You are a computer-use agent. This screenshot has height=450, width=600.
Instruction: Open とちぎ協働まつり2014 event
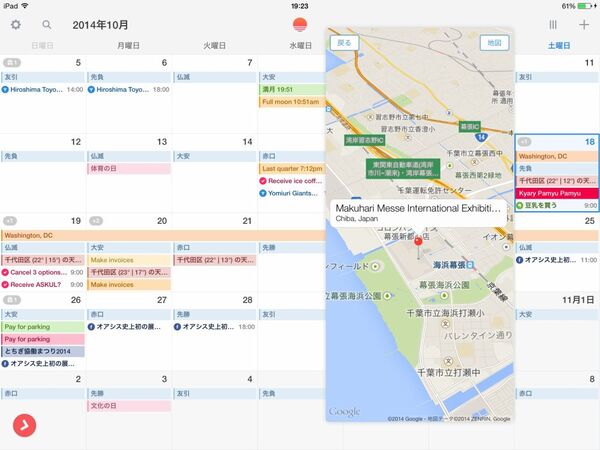pos(42,351)
